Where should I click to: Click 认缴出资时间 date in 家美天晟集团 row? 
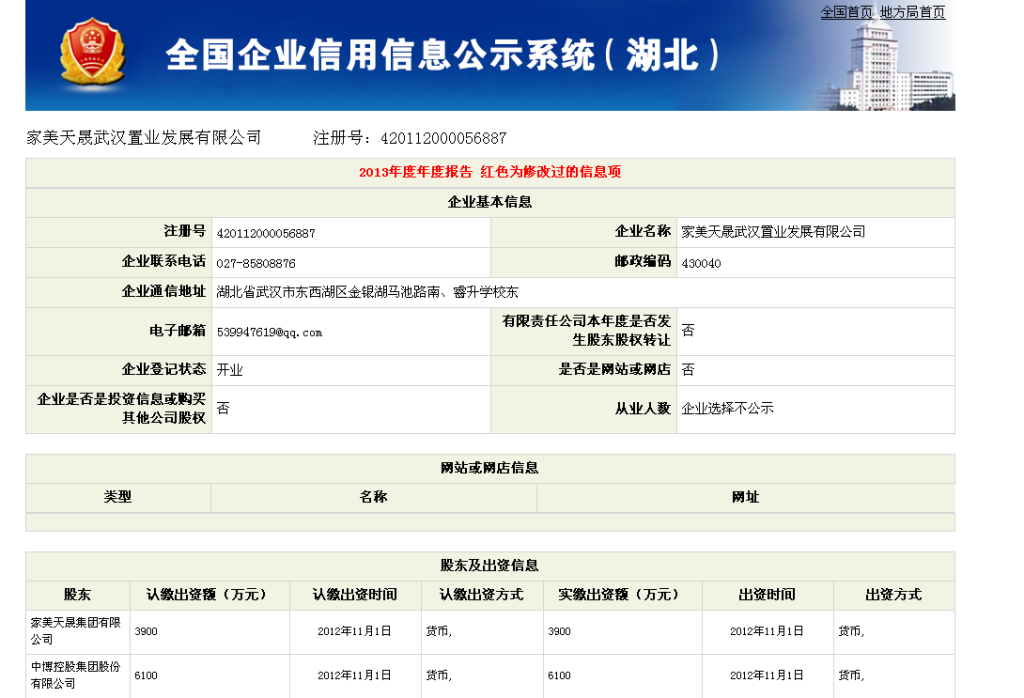(354, 631)
